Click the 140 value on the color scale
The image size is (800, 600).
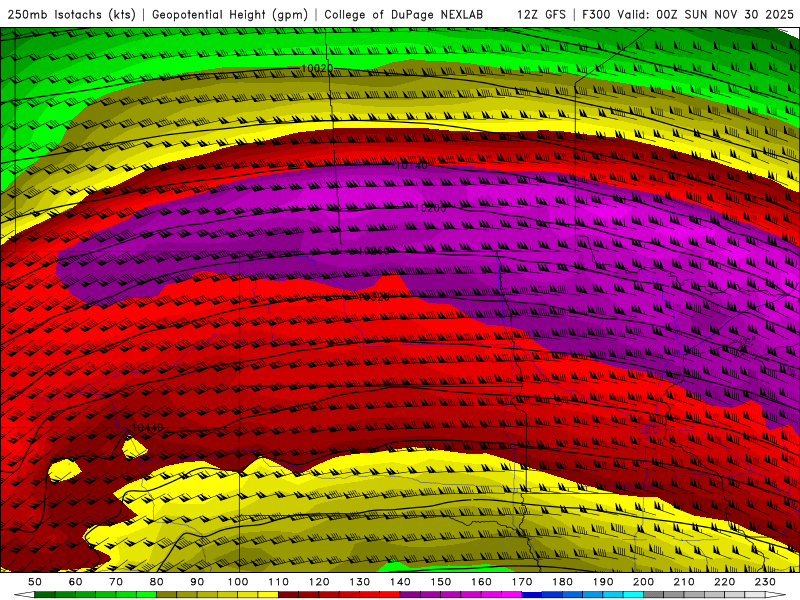400,582
